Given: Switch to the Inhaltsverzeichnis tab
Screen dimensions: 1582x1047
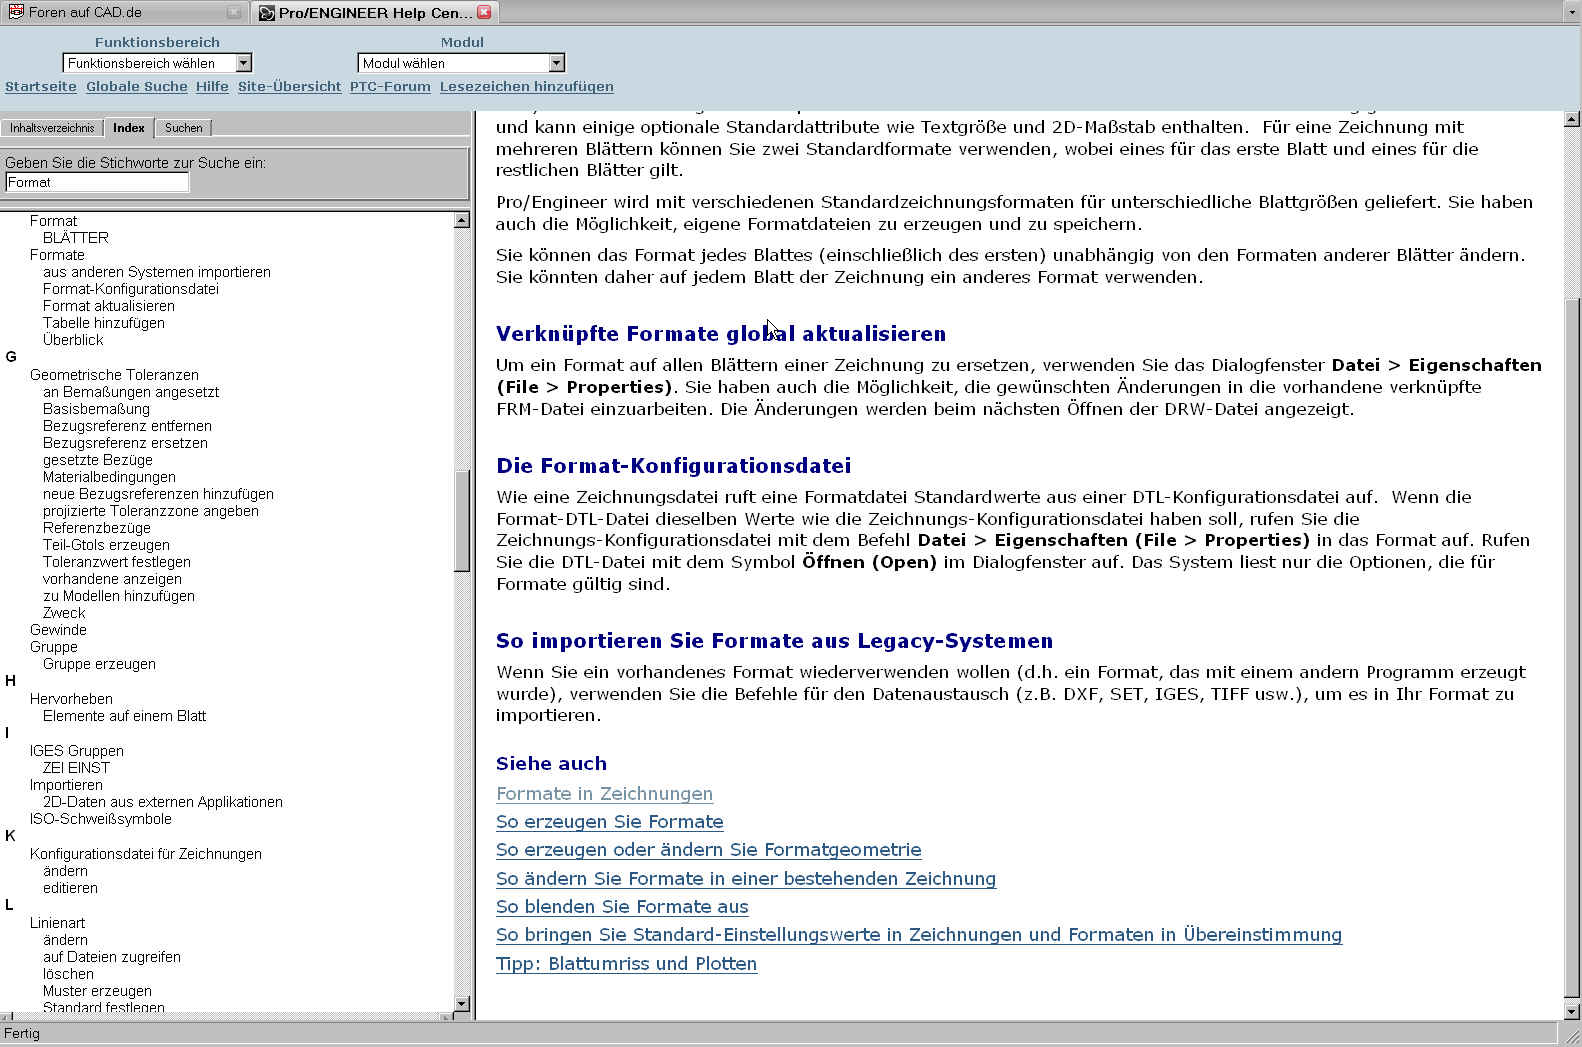Looking at the screenshot, I should [x=52, y=128].
